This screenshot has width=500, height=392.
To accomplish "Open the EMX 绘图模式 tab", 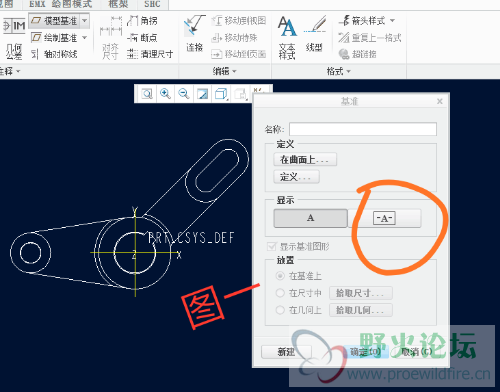I will tap(60, 4).
